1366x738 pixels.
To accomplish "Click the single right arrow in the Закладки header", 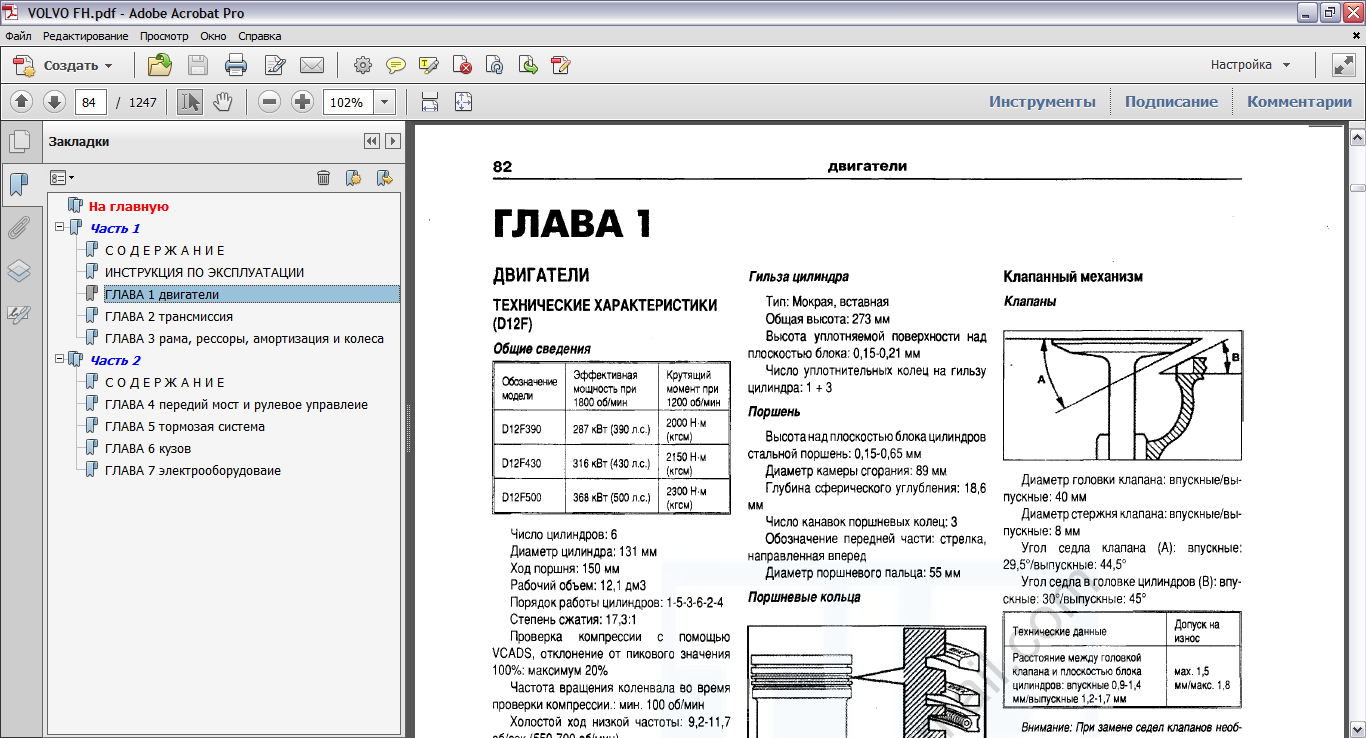I will 393,142.
